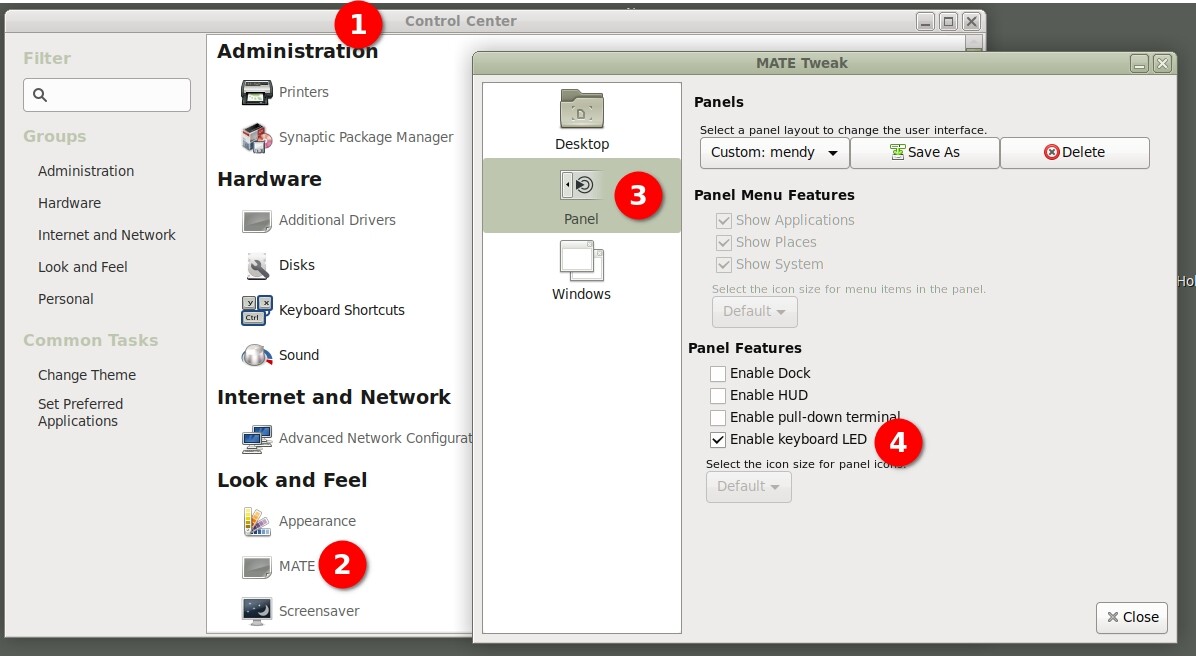The image size is (1196, 656).
Task: Click the Additional Drivers label
Action: pyautogui.click(x=337, y=220)
